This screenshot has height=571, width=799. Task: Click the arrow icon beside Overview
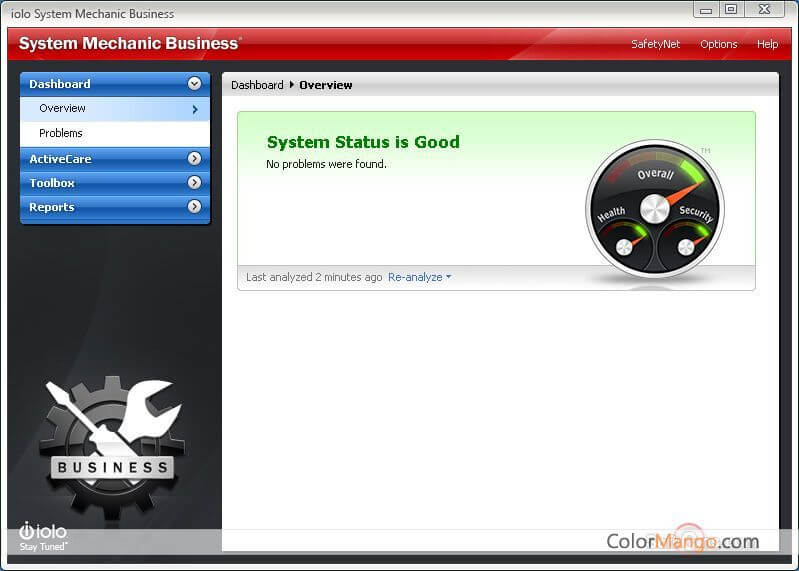click(195, 109)
